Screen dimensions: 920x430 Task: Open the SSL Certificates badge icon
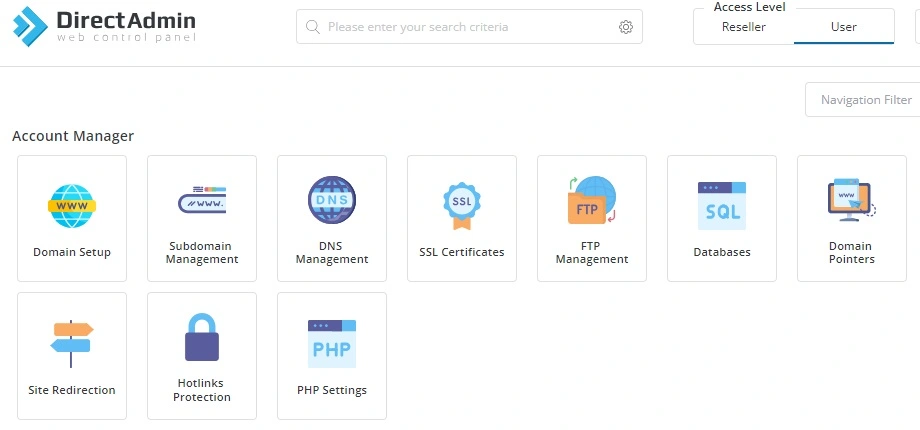(x=462, y=206)
